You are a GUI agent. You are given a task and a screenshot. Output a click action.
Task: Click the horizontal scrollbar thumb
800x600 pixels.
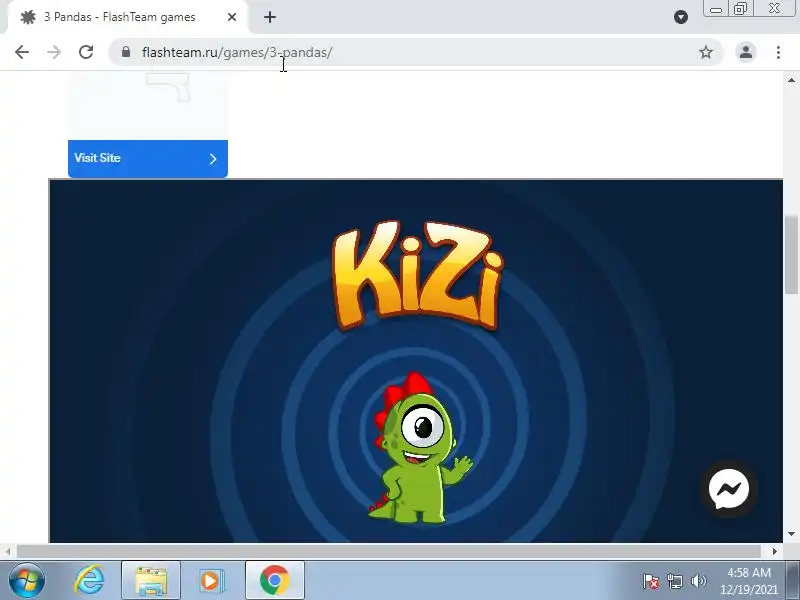[389, 551]
